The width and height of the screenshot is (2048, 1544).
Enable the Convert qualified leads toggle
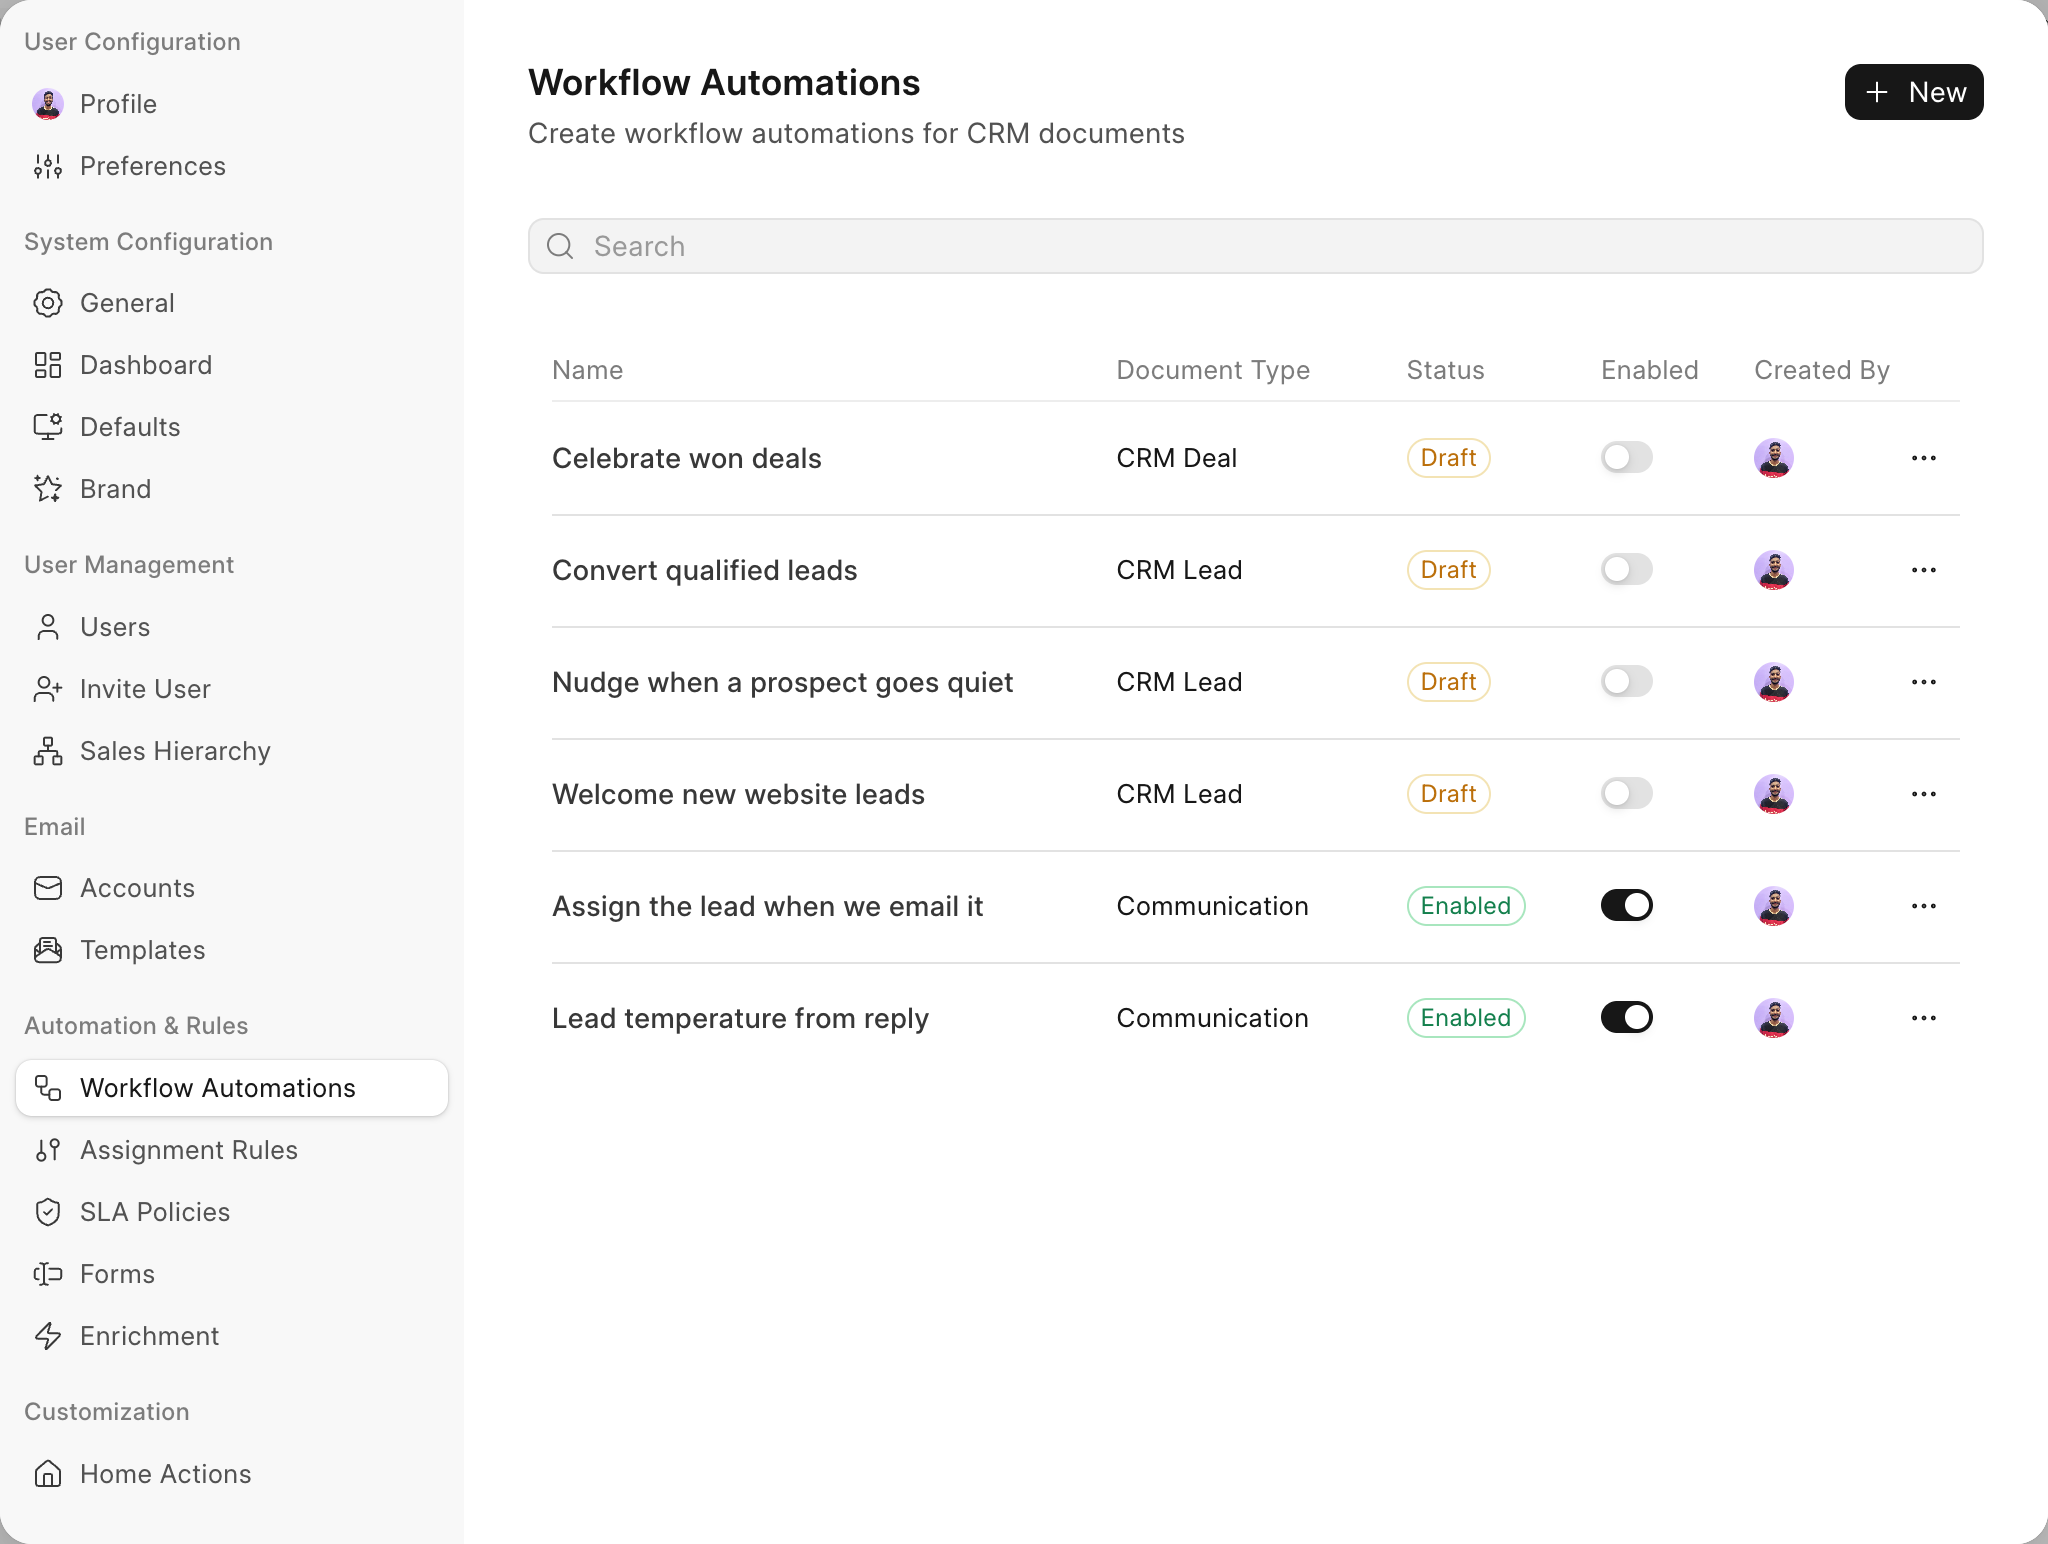(1627, 570)
